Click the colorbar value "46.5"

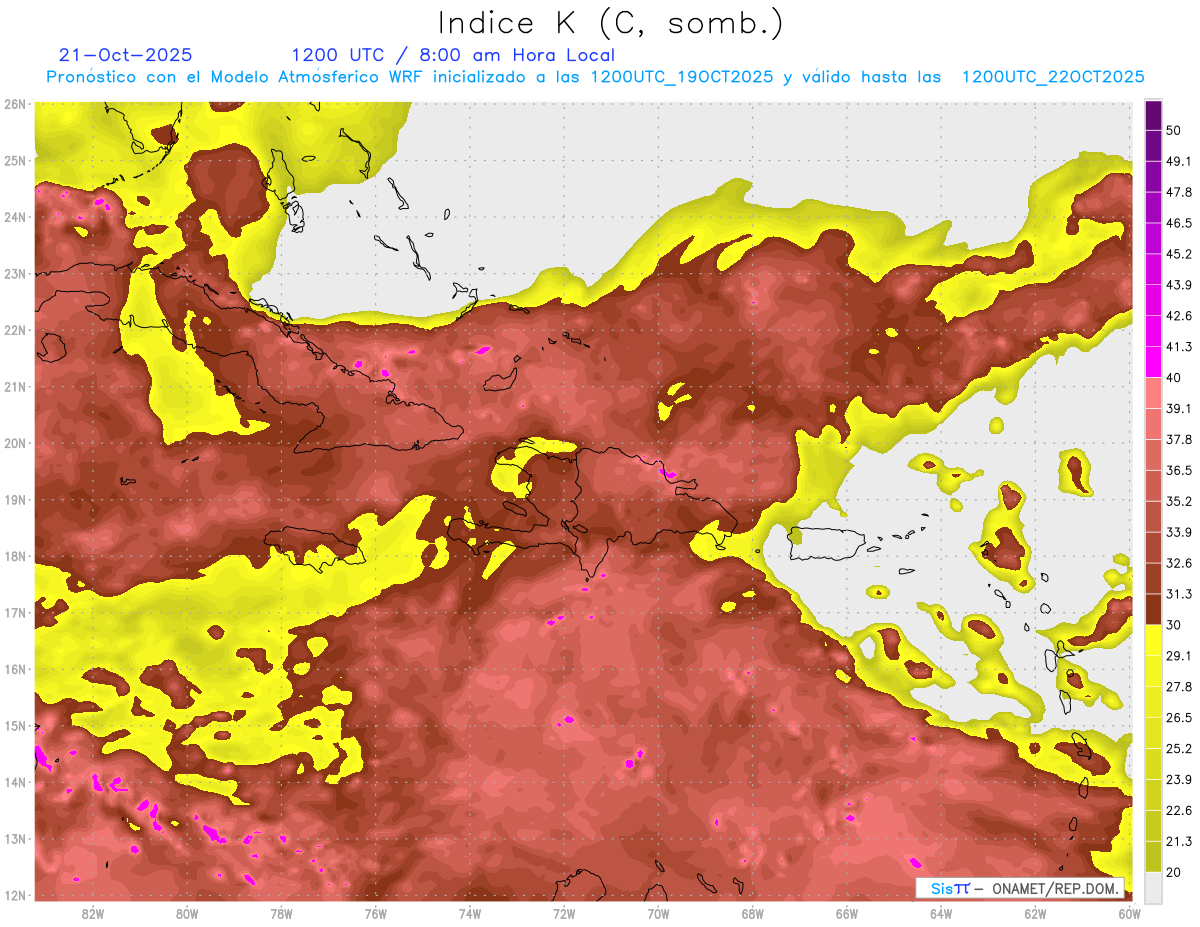(x=1179, y=223)
